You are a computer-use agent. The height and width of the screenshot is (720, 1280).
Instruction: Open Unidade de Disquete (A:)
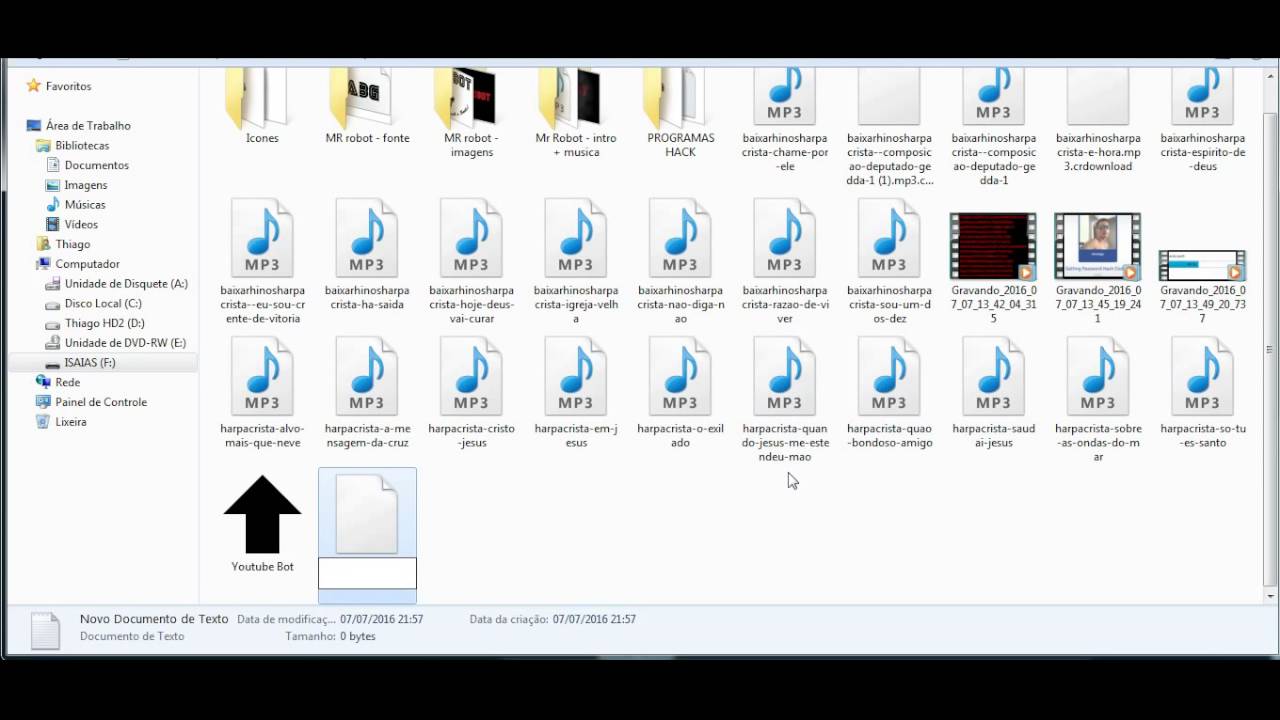tap(126, 284)
